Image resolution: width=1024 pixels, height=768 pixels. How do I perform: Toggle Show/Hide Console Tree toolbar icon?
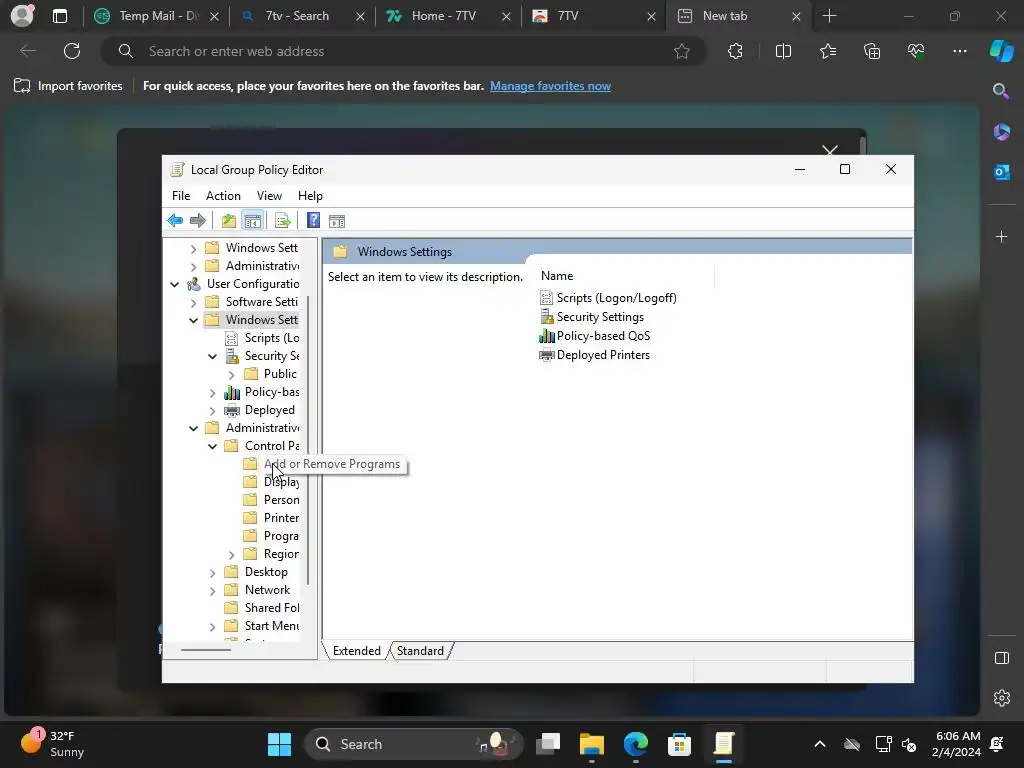[252, 221]
